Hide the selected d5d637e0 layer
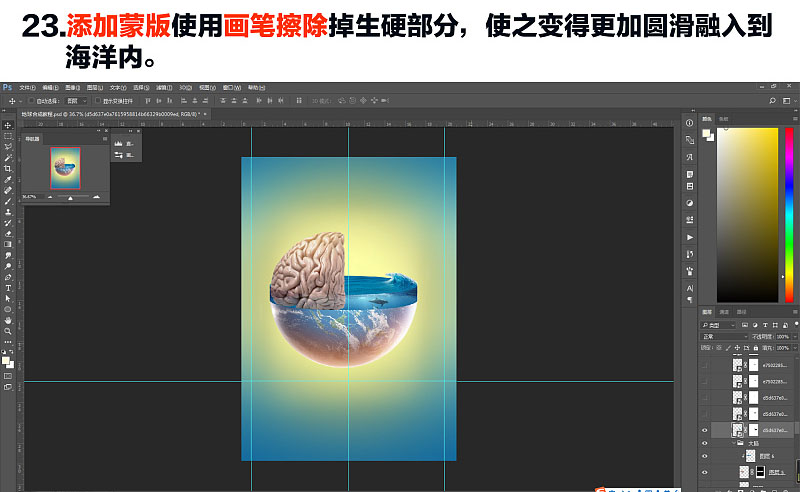The image size is (800, 492). tap(705, 430)
